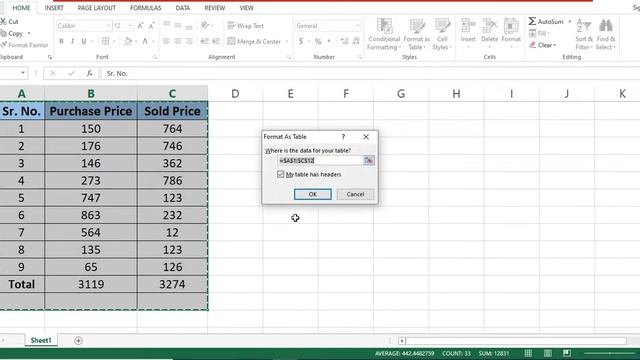The image size is (640, 360).
Task: Click the Font Color icon
Action: tap(145, 41)
